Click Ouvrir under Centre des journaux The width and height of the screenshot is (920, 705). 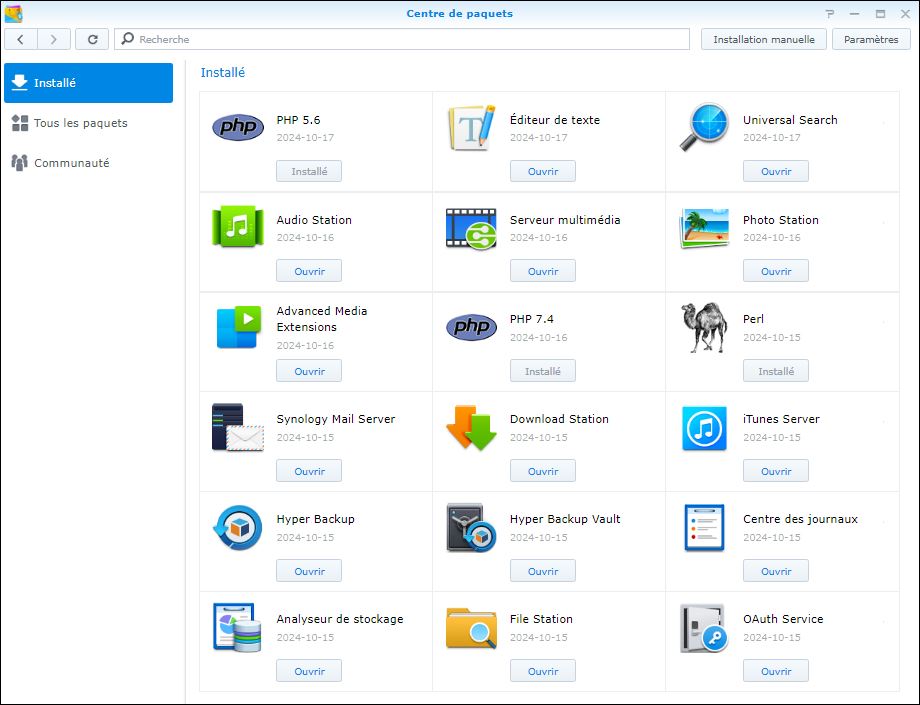coord(776,571)
